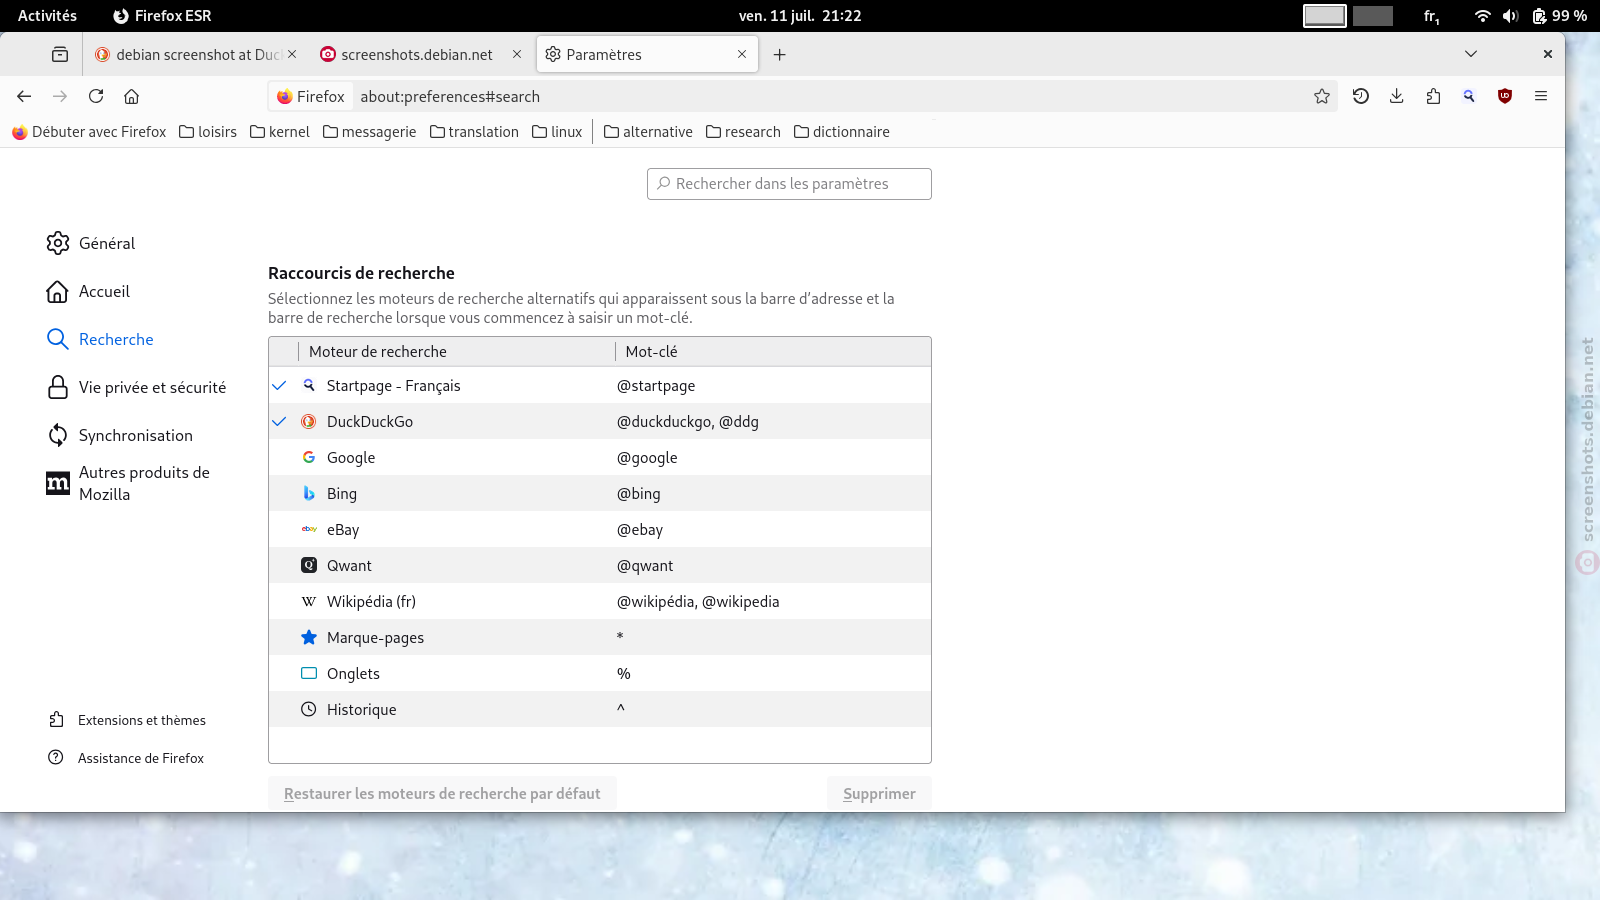Go back with the back arrow
This screenshot has width=1600, height=900.
coord(24,96)
